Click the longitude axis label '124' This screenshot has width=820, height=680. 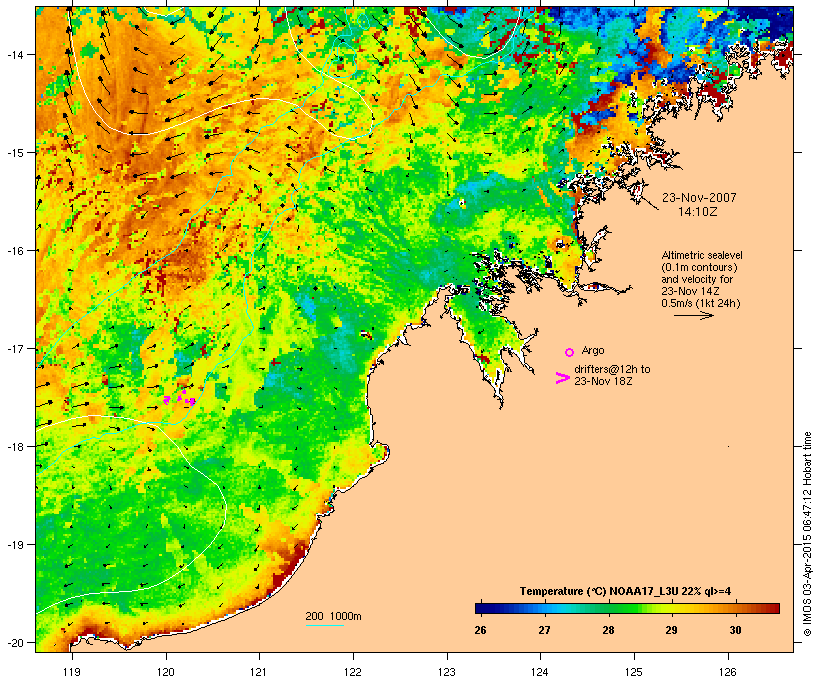coord(540,672)
